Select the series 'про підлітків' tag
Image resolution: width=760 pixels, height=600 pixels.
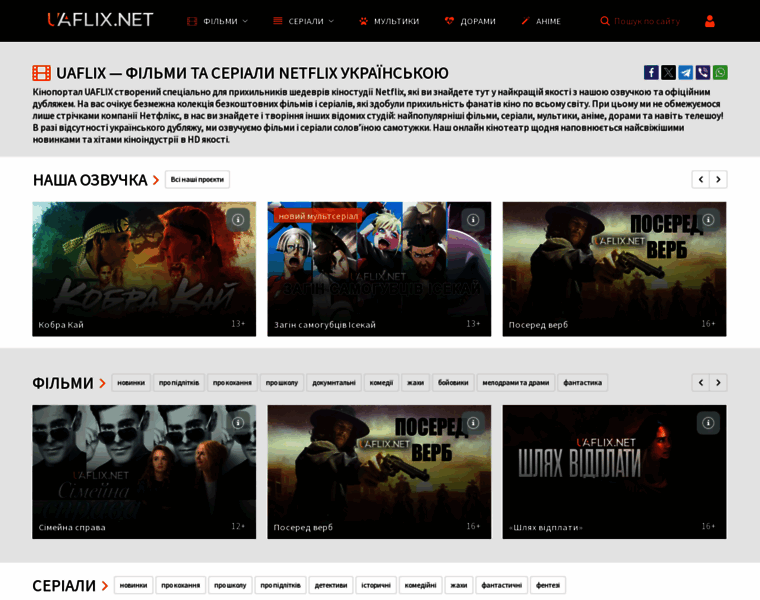(x=280, y=585)
